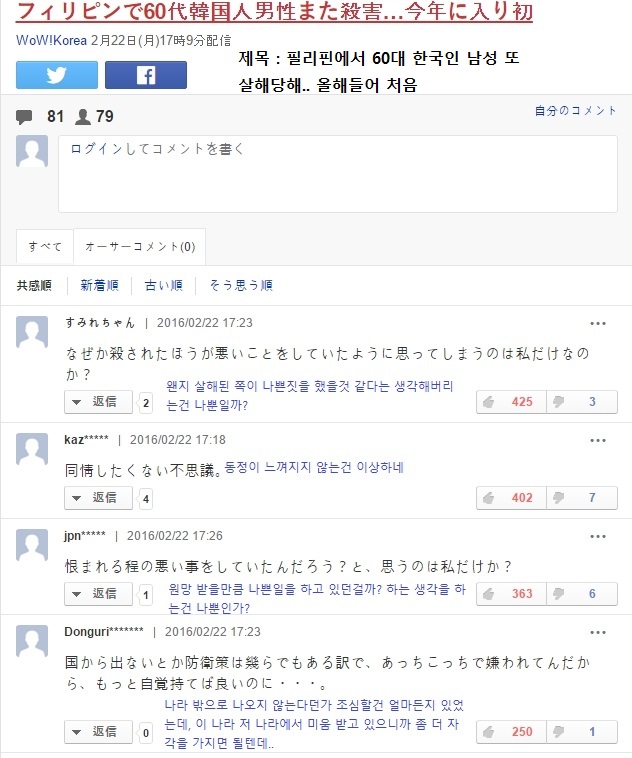Sort comments by 新着順
The image size is (632, 758).
[99, 285]
